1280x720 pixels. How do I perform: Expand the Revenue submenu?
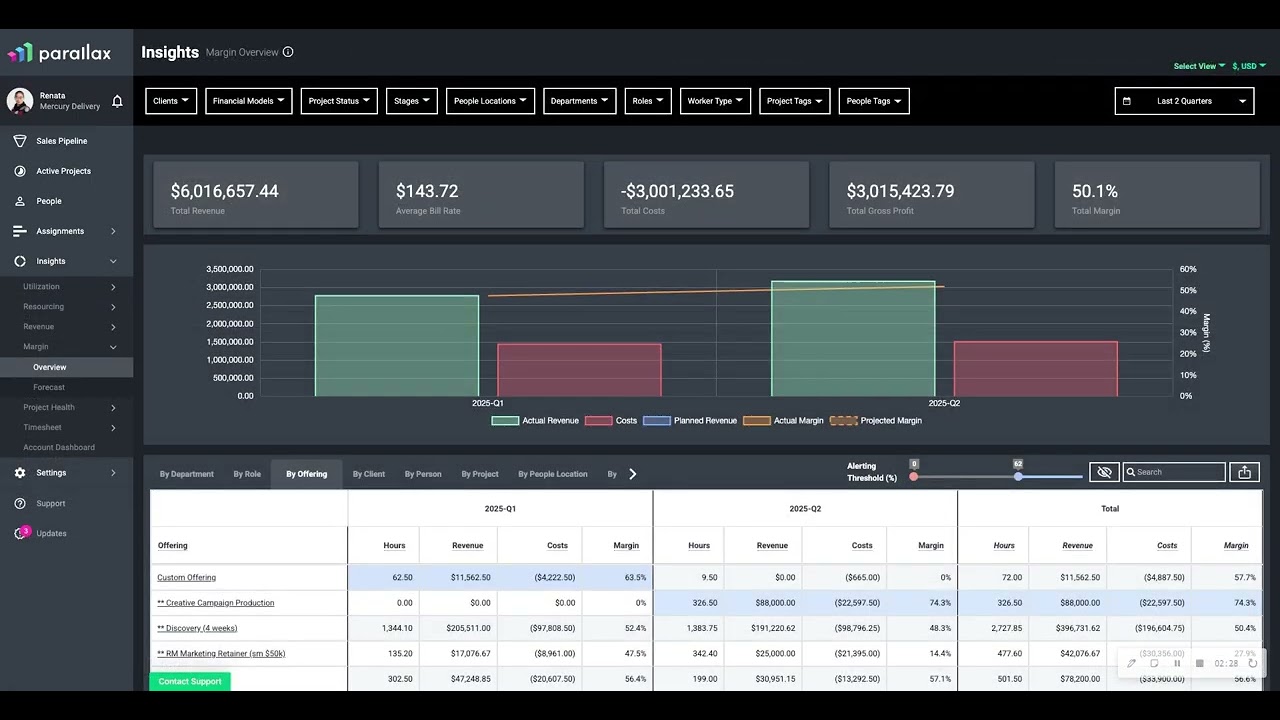tap(66, 327)
